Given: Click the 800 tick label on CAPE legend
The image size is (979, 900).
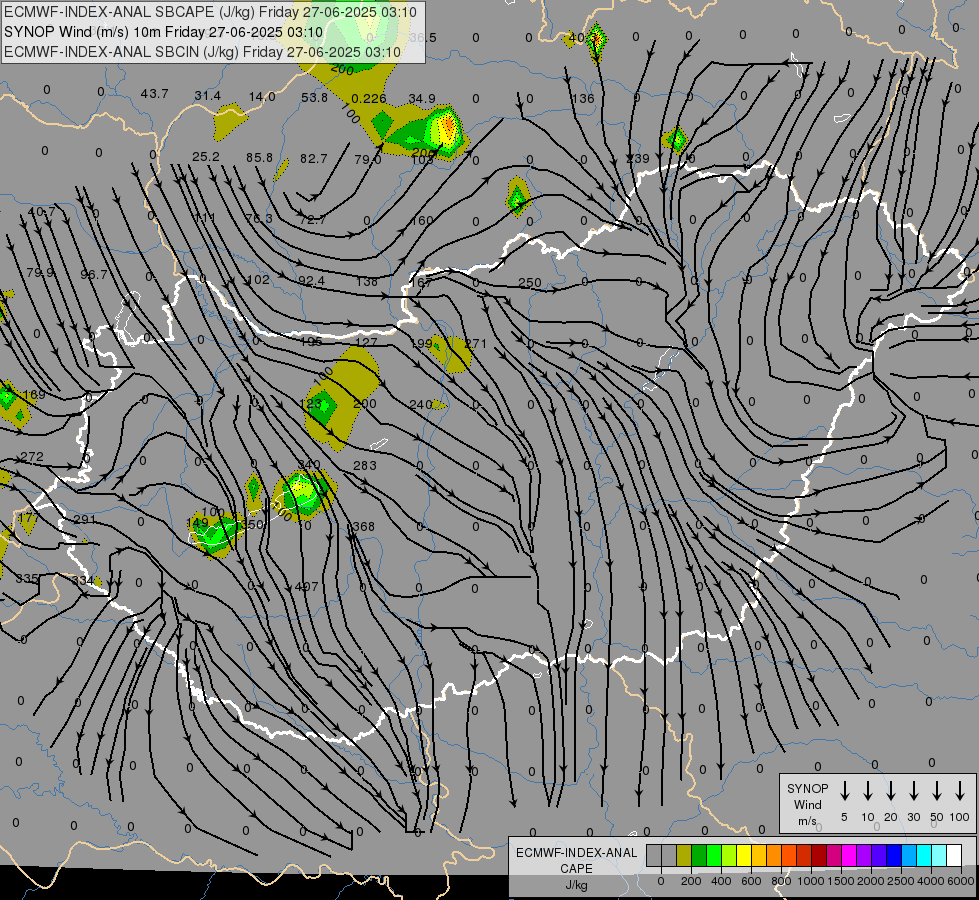Looking at the screenshot, I should coord(781,881).
